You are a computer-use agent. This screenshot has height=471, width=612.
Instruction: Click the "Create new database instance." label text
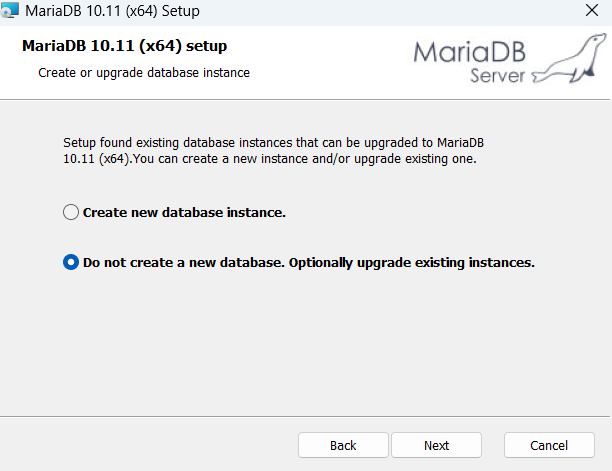[x=184, y=212]
